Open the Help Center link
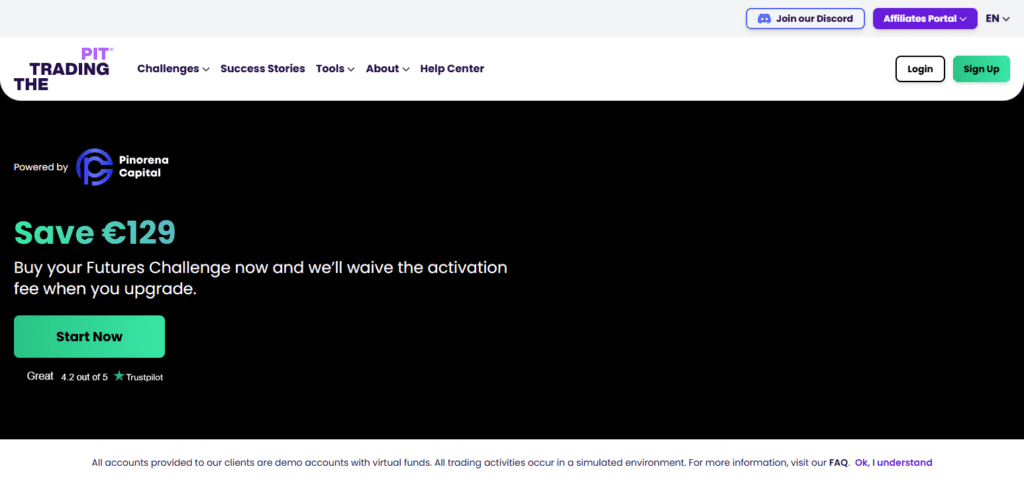The height and width of the screenshot is (485, 1024). pyautogui.click(x=452, y=69)
